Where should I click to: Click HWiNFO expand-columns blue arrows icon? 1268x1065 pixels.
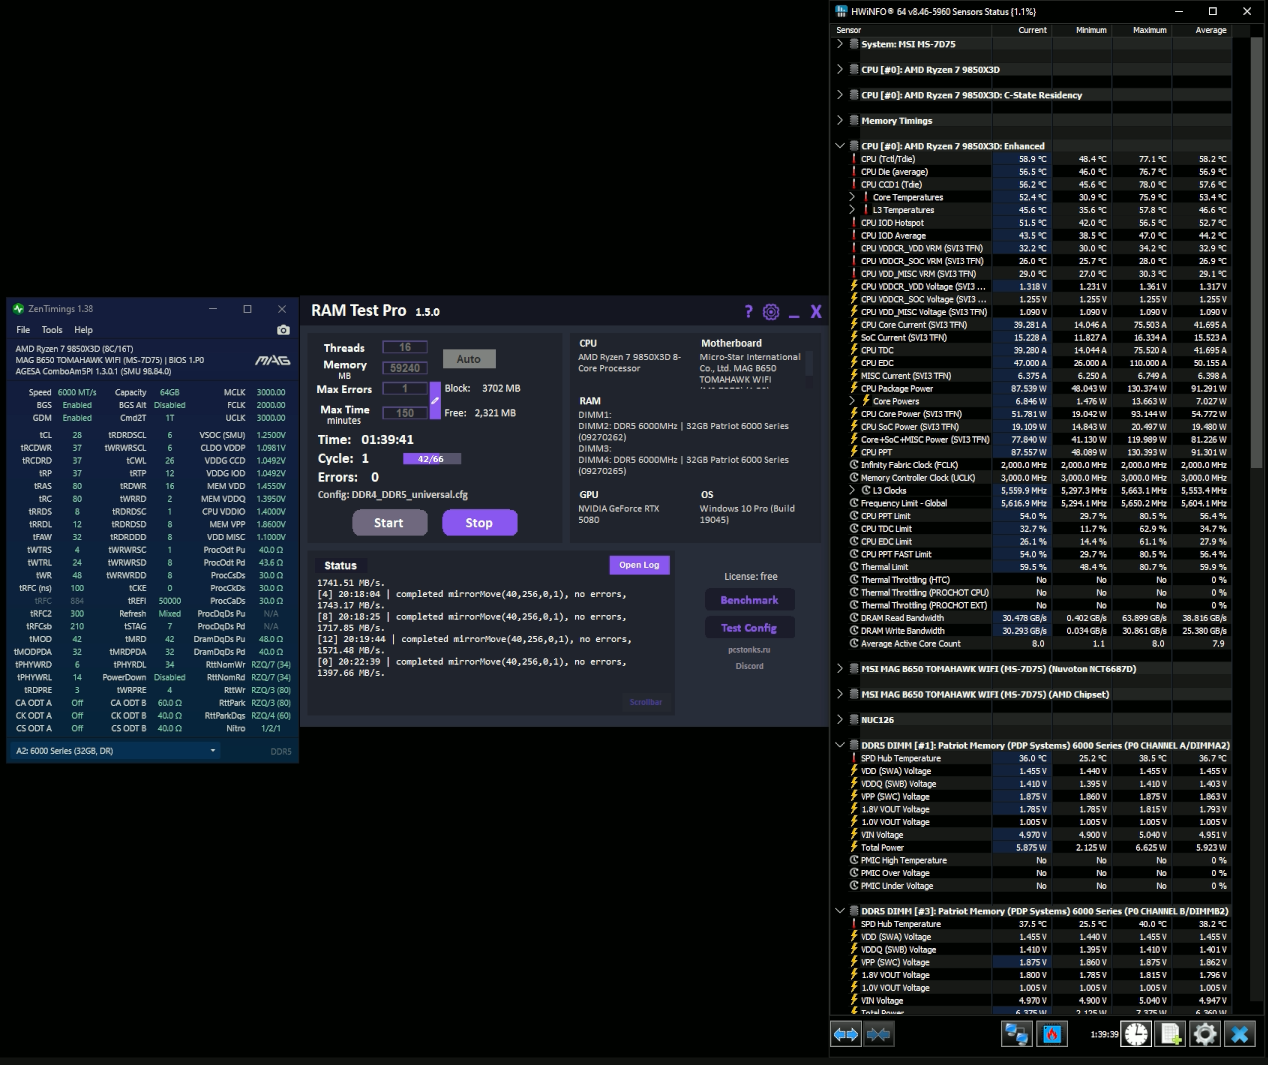846,1034
